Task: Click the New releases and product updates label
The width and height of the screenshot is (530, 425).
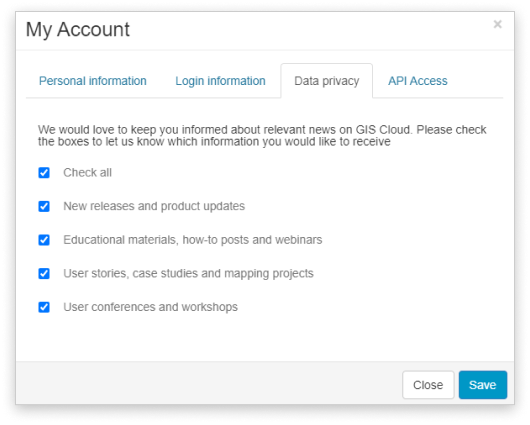Action: tap(154, 206)
